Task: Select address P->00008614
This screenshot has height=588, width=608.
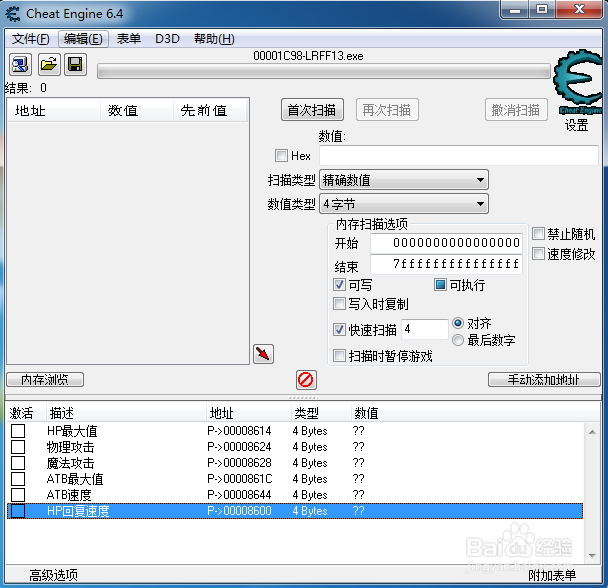Action: [239, 431]
